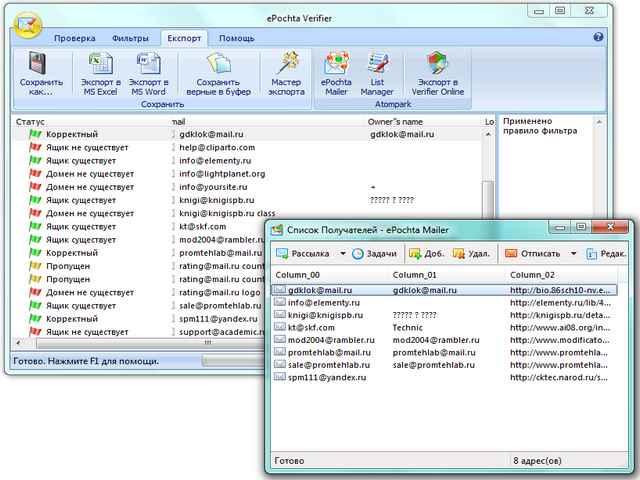Click the Lo column header in Verifier
Viewport: 640px width, 480px height.
pyautogui.click(x=489, y=122)
